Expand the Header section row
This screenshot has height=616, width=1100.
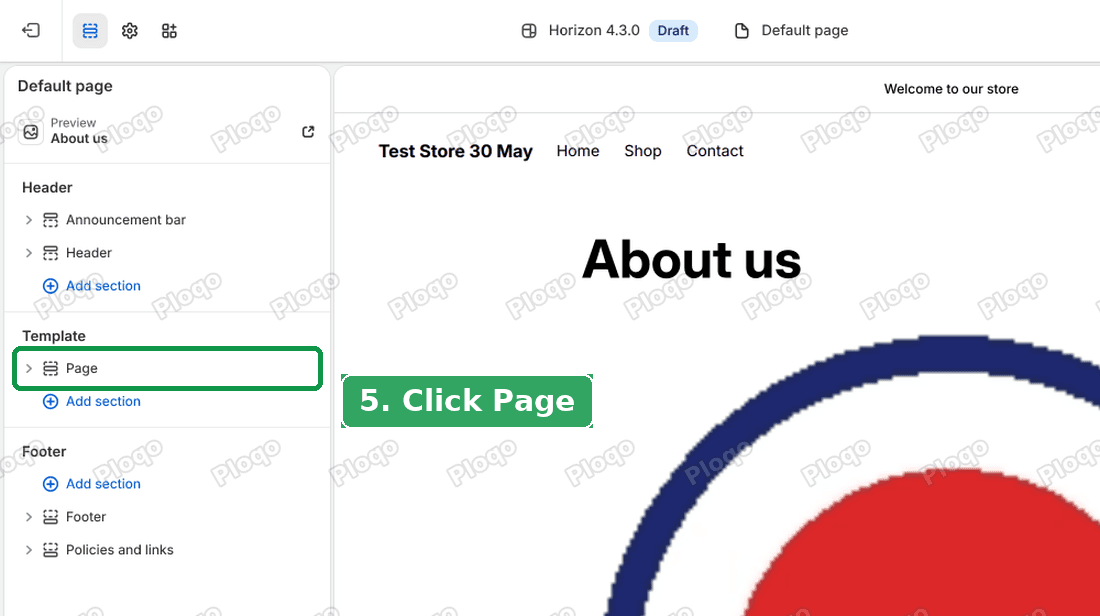coord(29,253)
